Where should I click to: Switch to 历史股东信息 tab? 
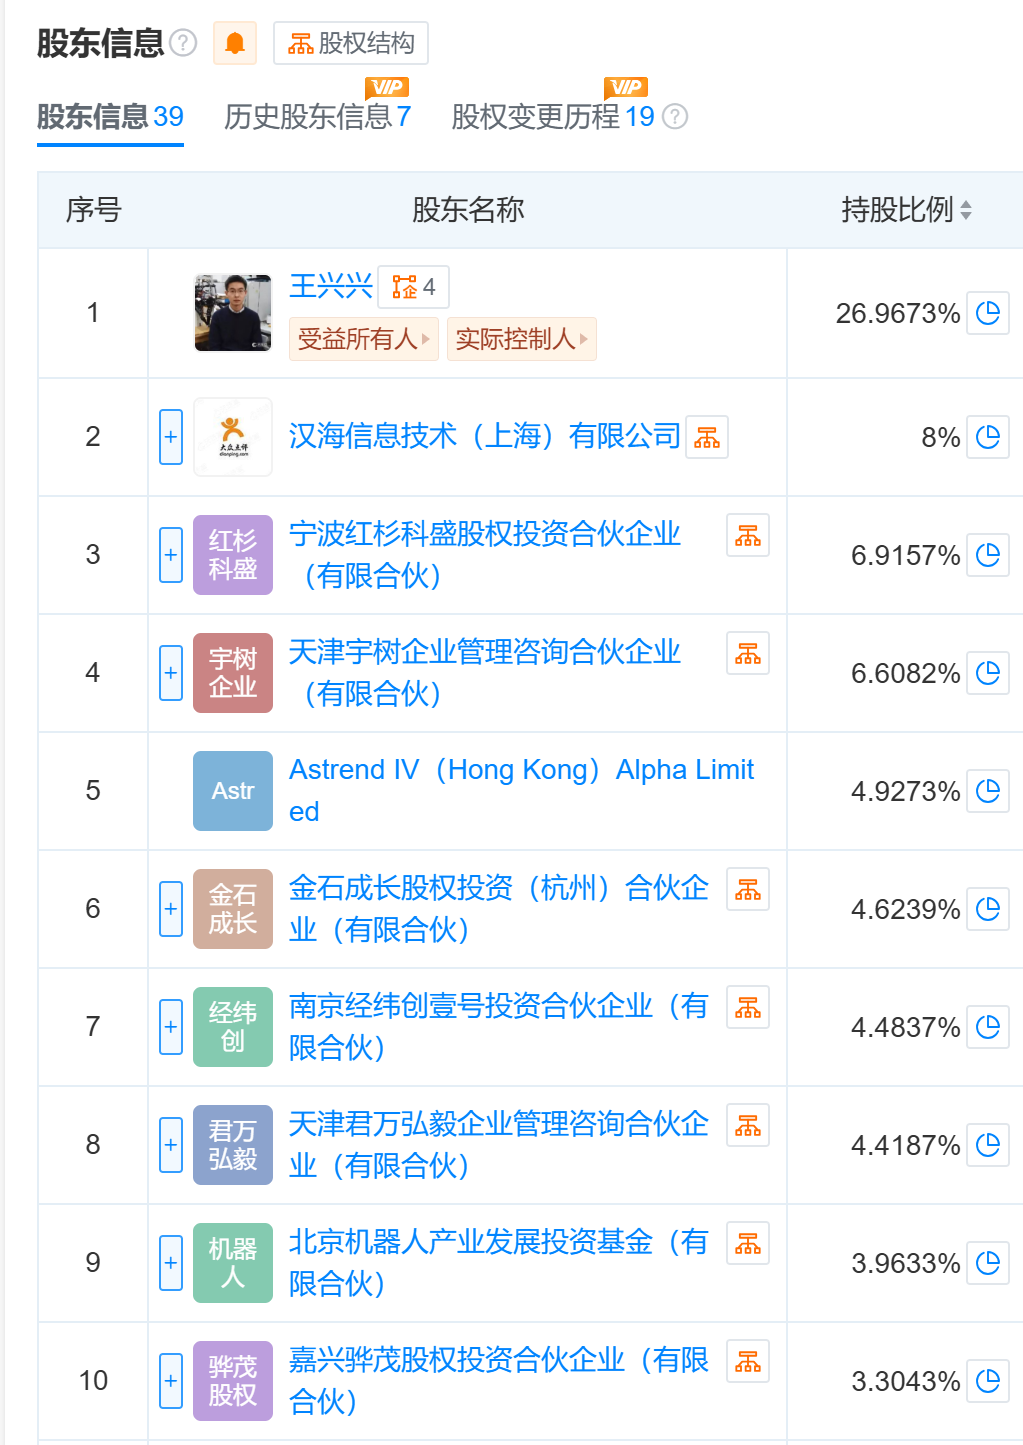click(317, 117)
